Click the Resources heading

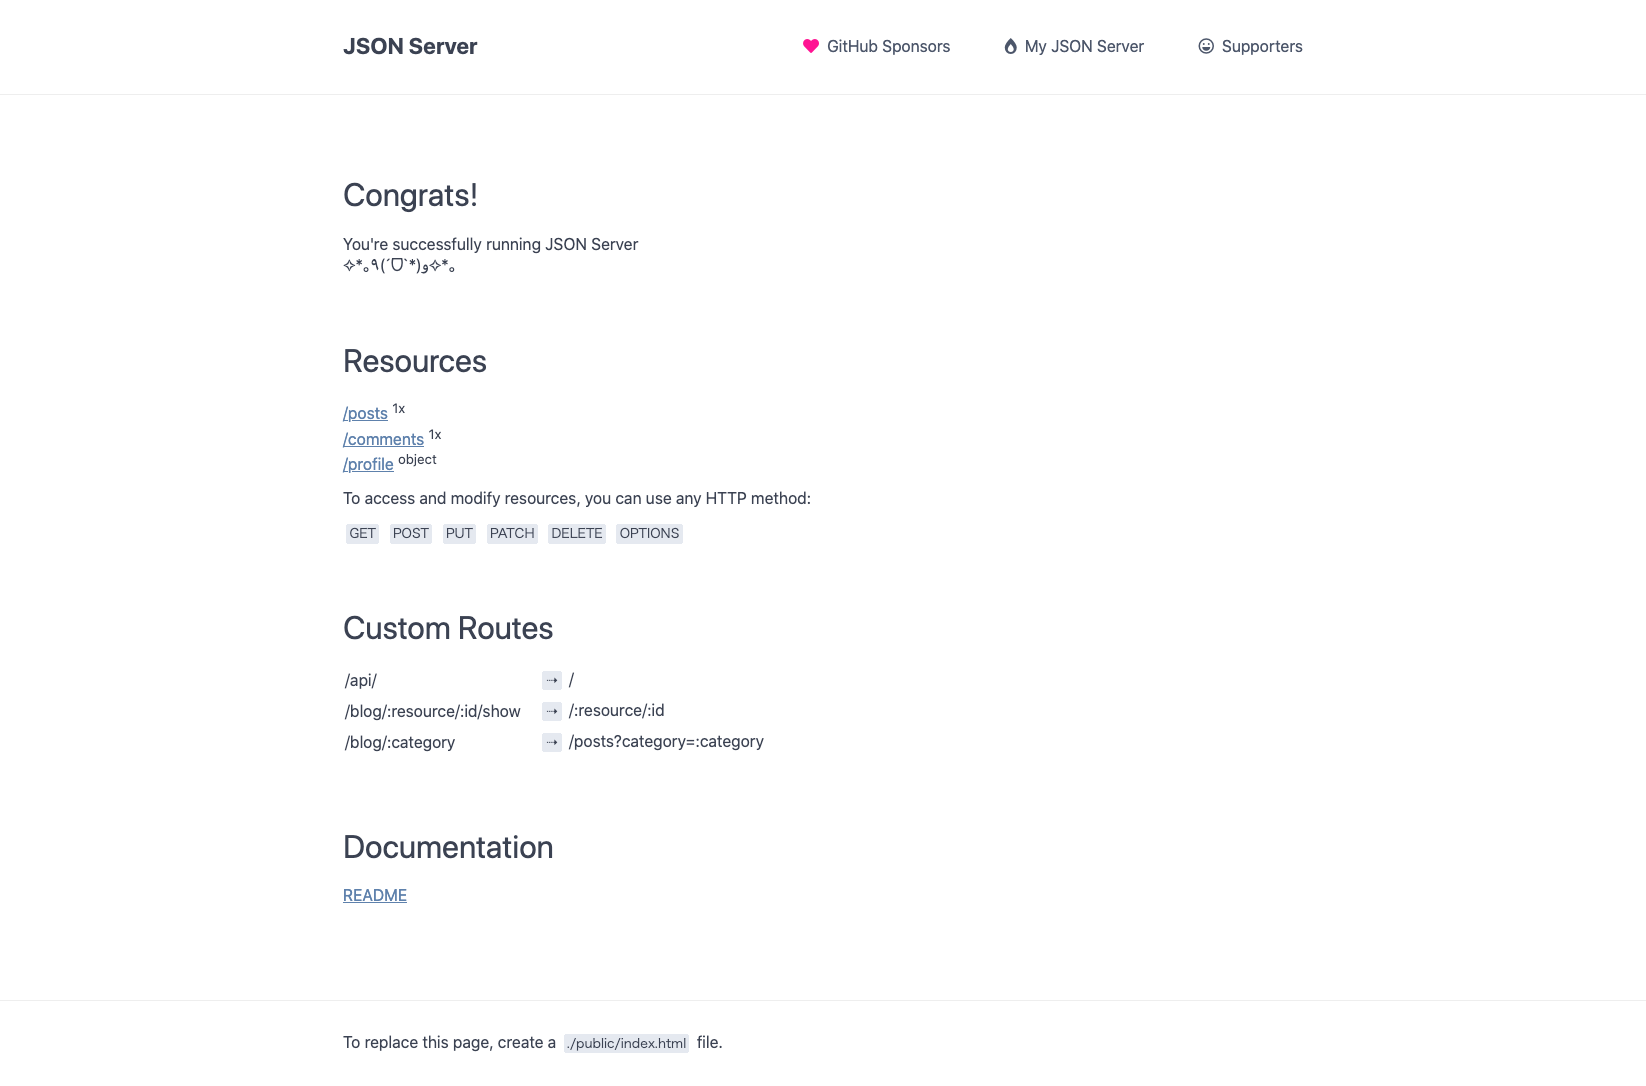point(415,361)
